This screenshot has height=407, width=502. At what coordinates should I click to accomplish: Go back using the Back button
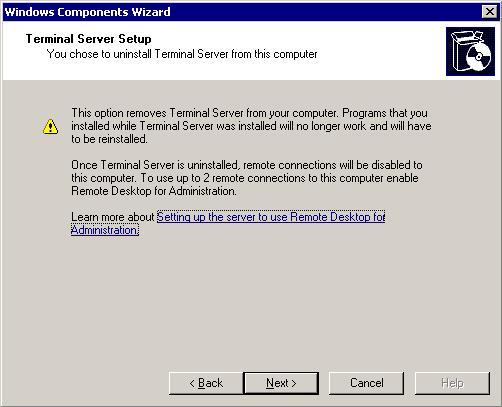[x=206, y=383]
